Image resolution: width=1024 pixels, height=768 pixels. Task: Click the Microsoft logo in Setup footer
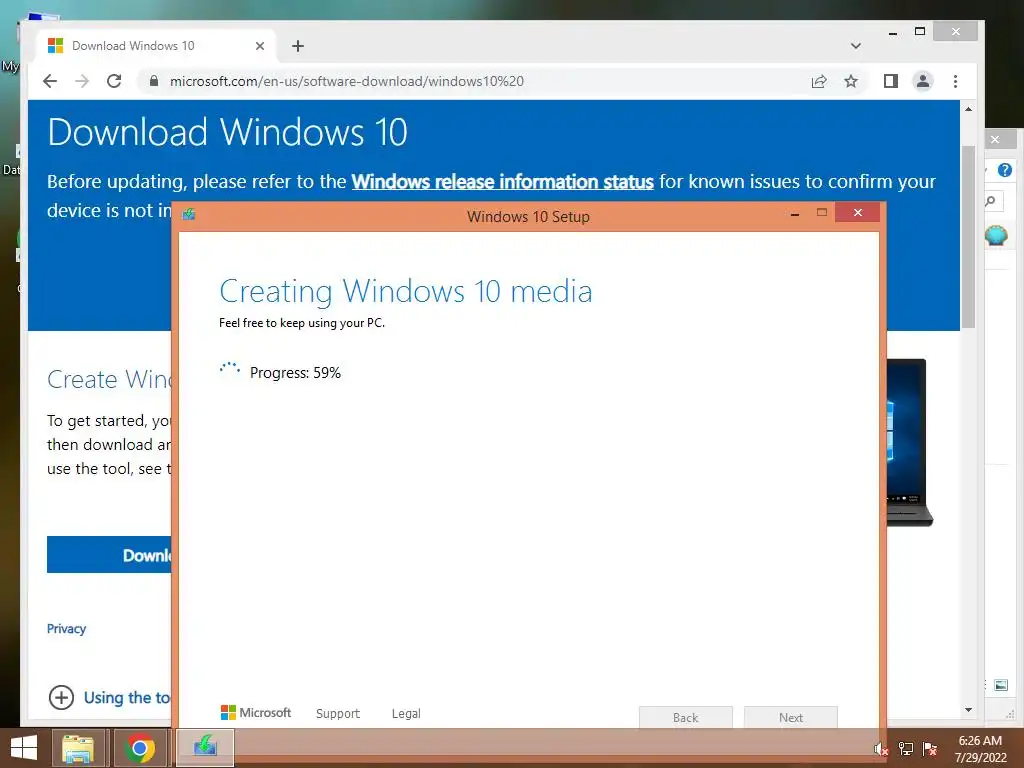(256, 712)
